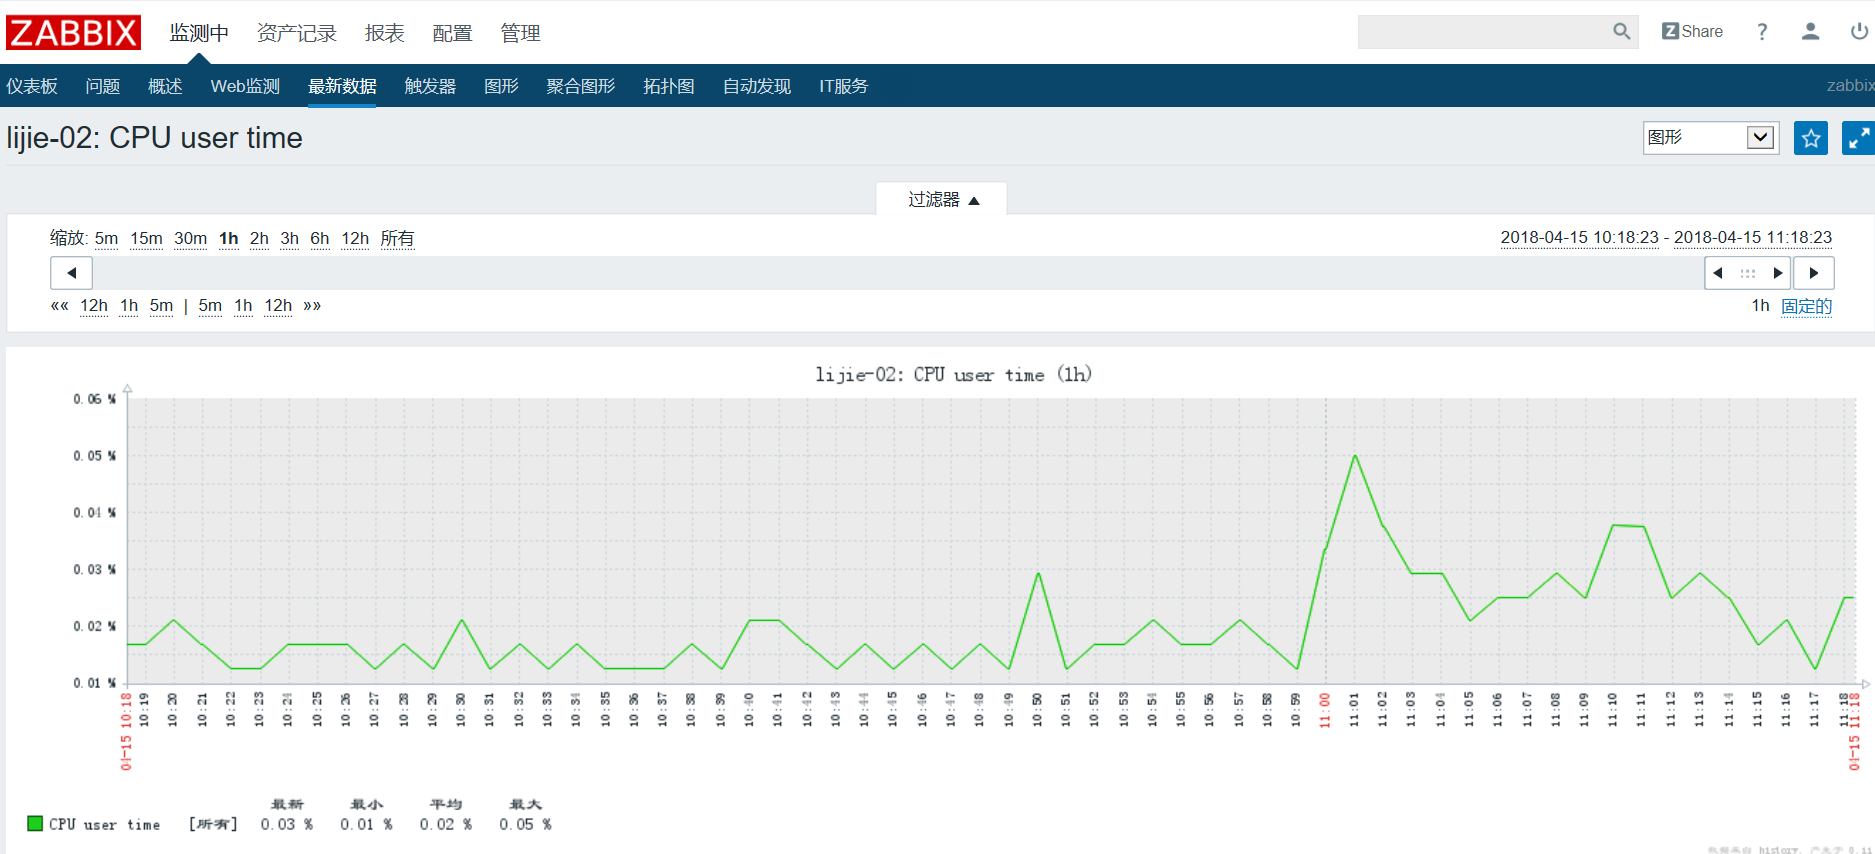The width and height of the screenshot is (1875, 854).
Task: Click the scrollbar handle left arrow
Action: (1718, 273)
